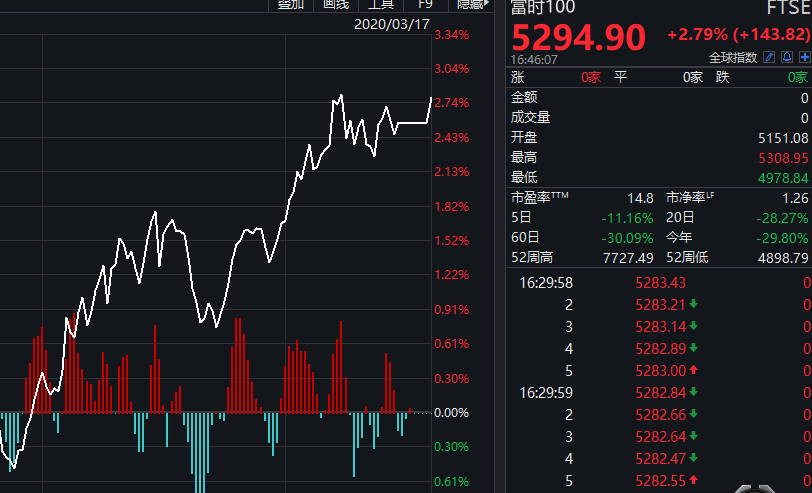Add index to watchlist with plus icon
The width and height of the screenshot is (812, 493).
tap(805, 57)
